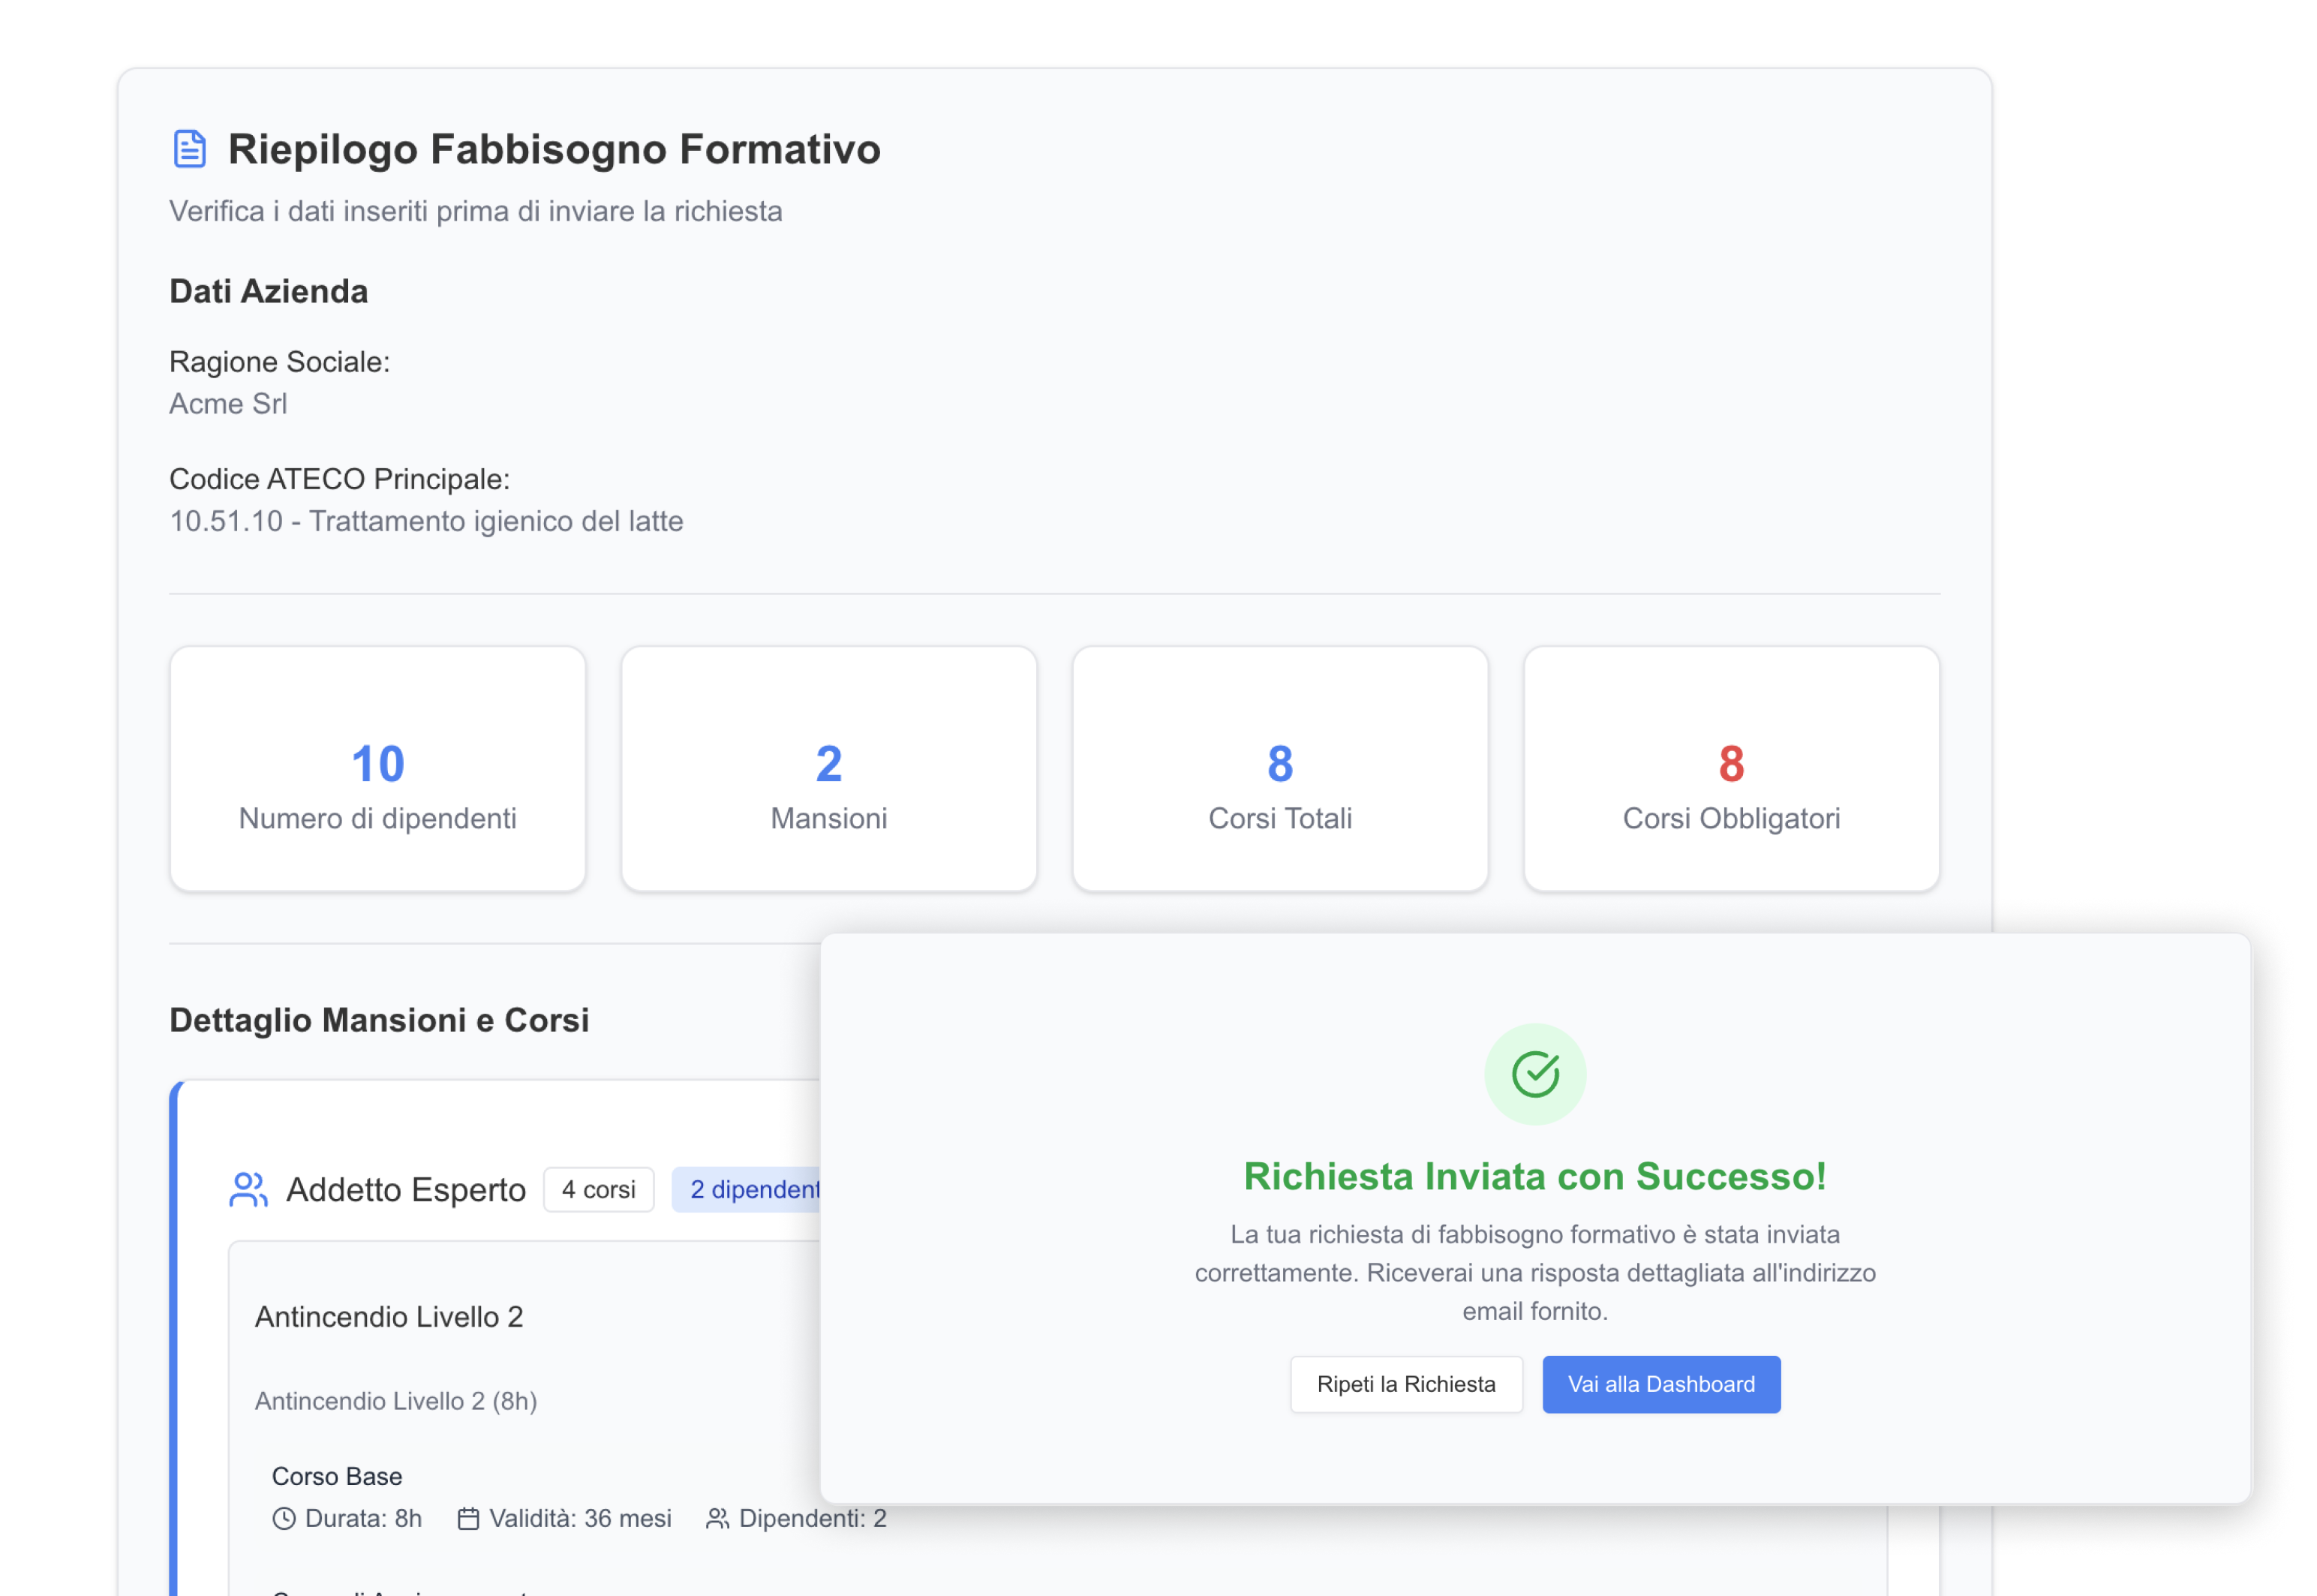
Task: Click the calendar icon beside Validità
Action: [468, 1518]
